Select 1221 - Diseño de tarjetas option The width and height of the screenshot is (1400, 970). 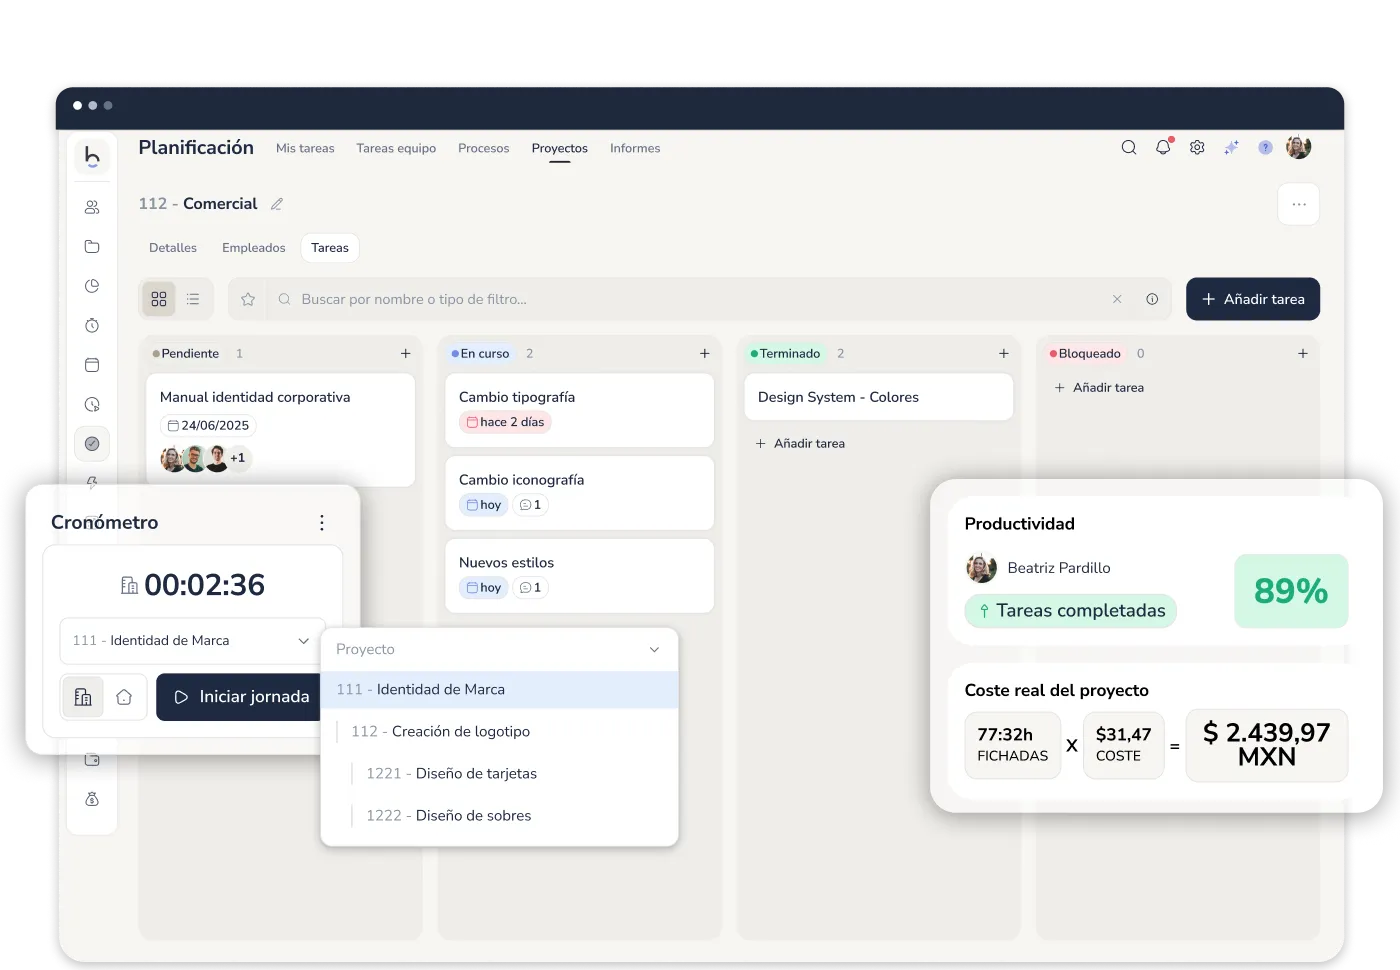[x=499, y=774]
